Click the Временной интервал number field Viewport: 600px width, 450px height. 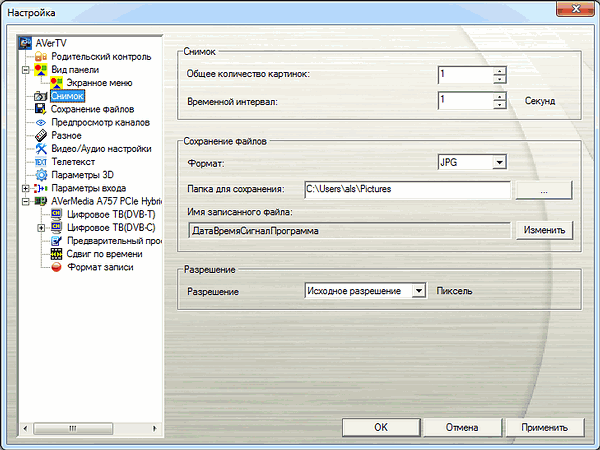(466, 101)
